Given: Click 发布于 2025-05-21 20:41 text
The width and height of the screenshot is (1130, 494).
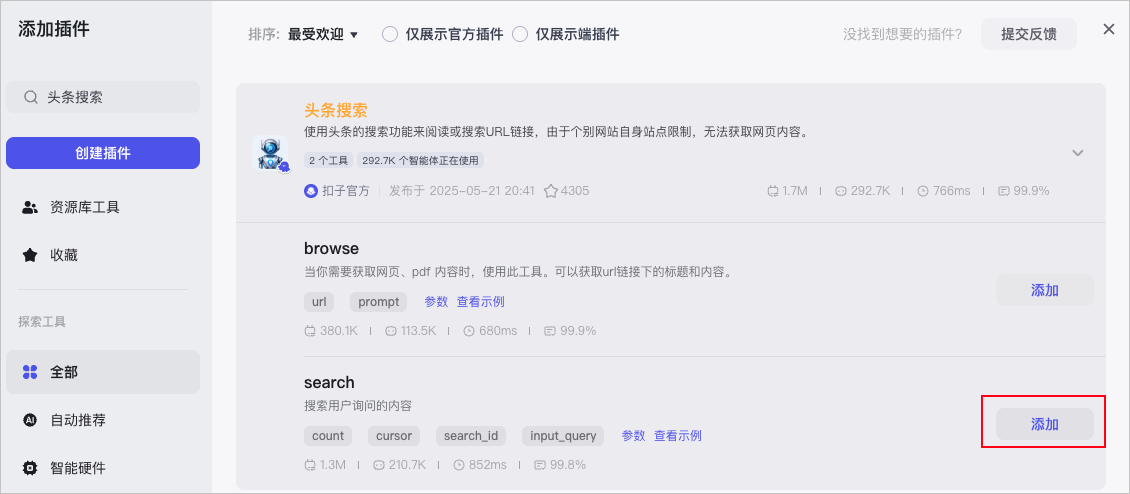Looking at the screenshot, I should coord(462,191).
